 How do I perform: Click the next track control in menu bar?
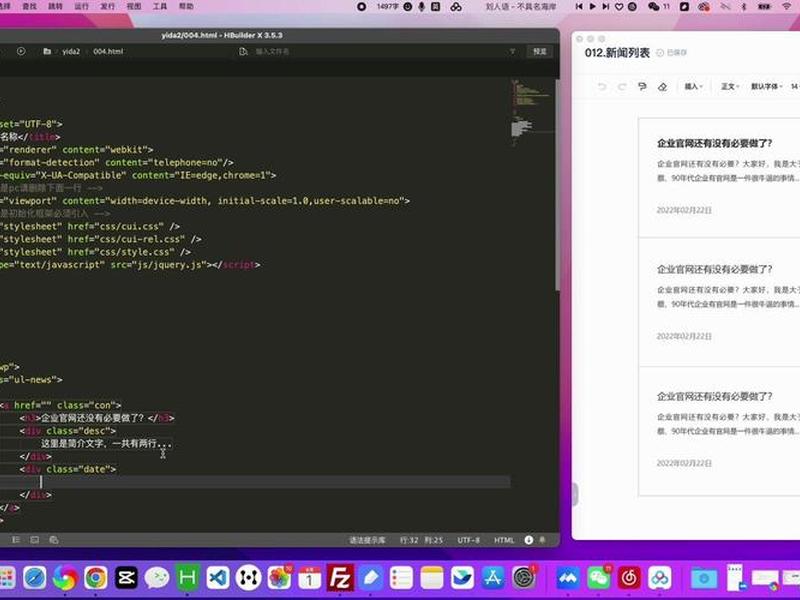pyautogui.click(x=606, y=6)
